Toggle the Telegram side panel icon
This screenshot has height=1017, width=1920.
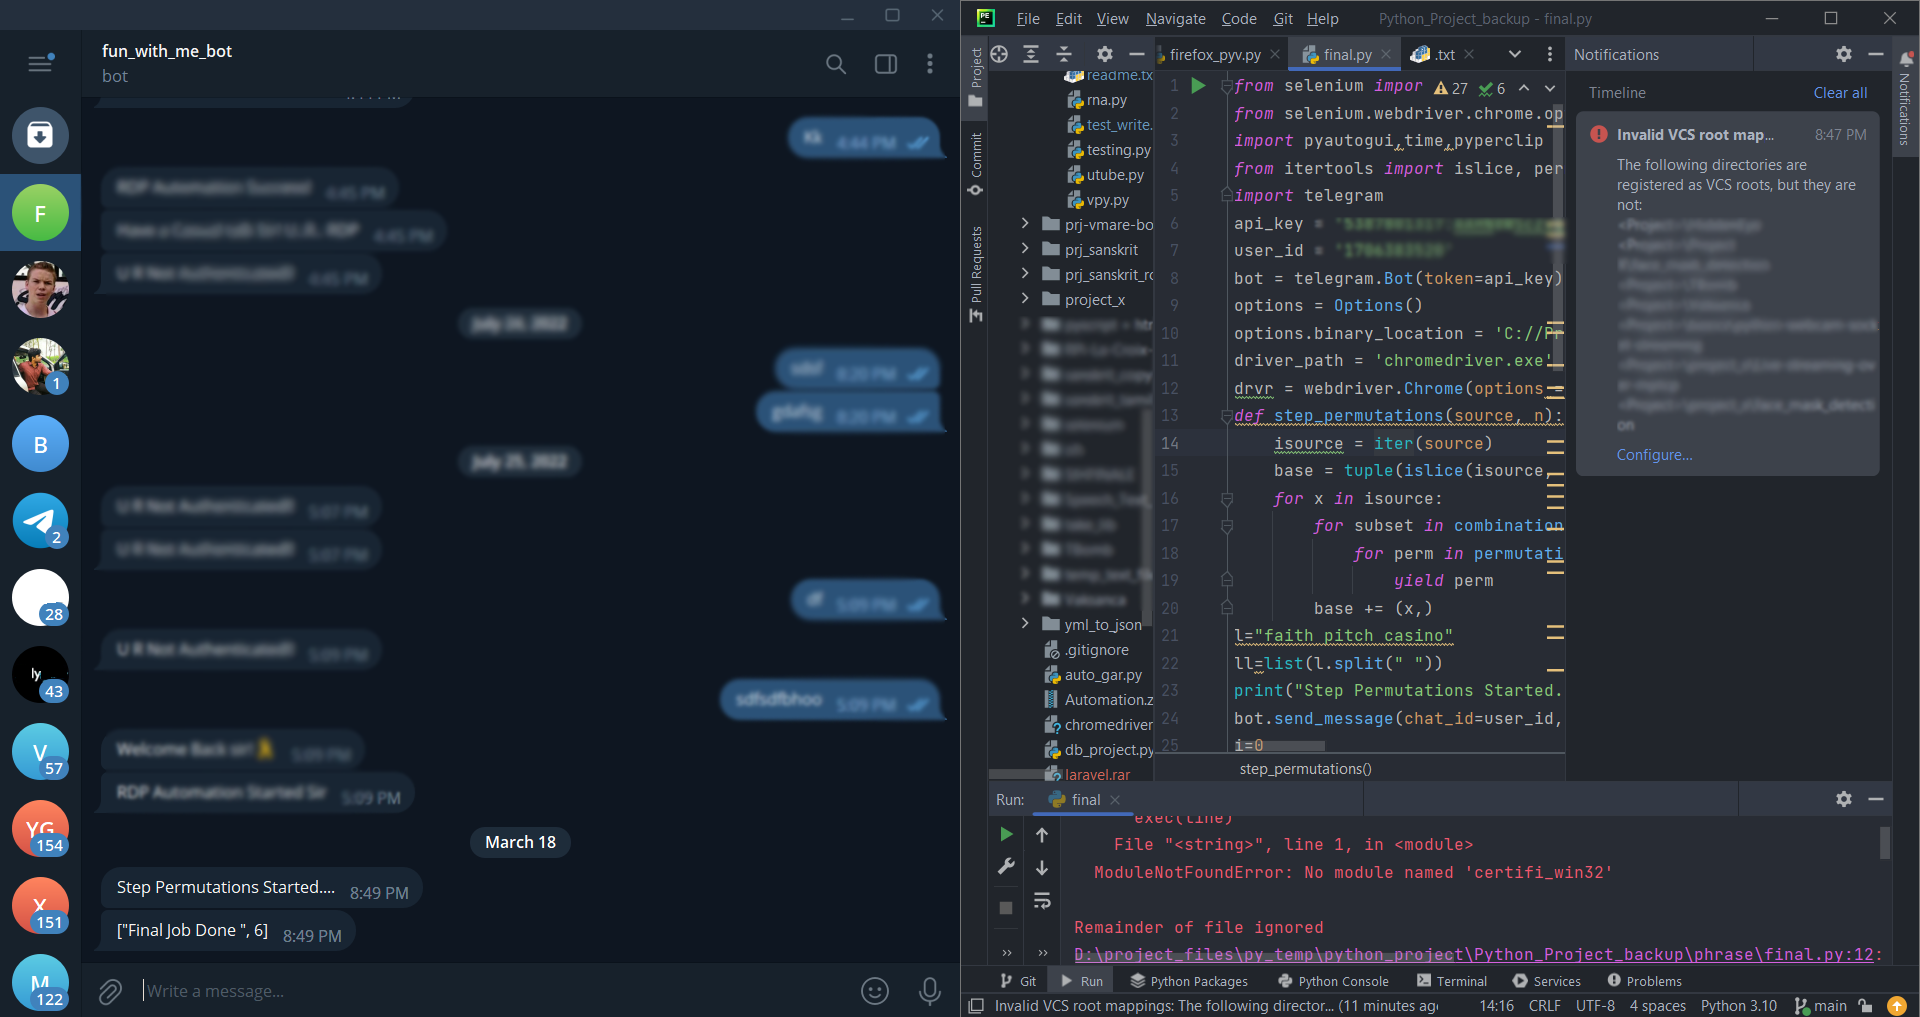pos(885,64)
